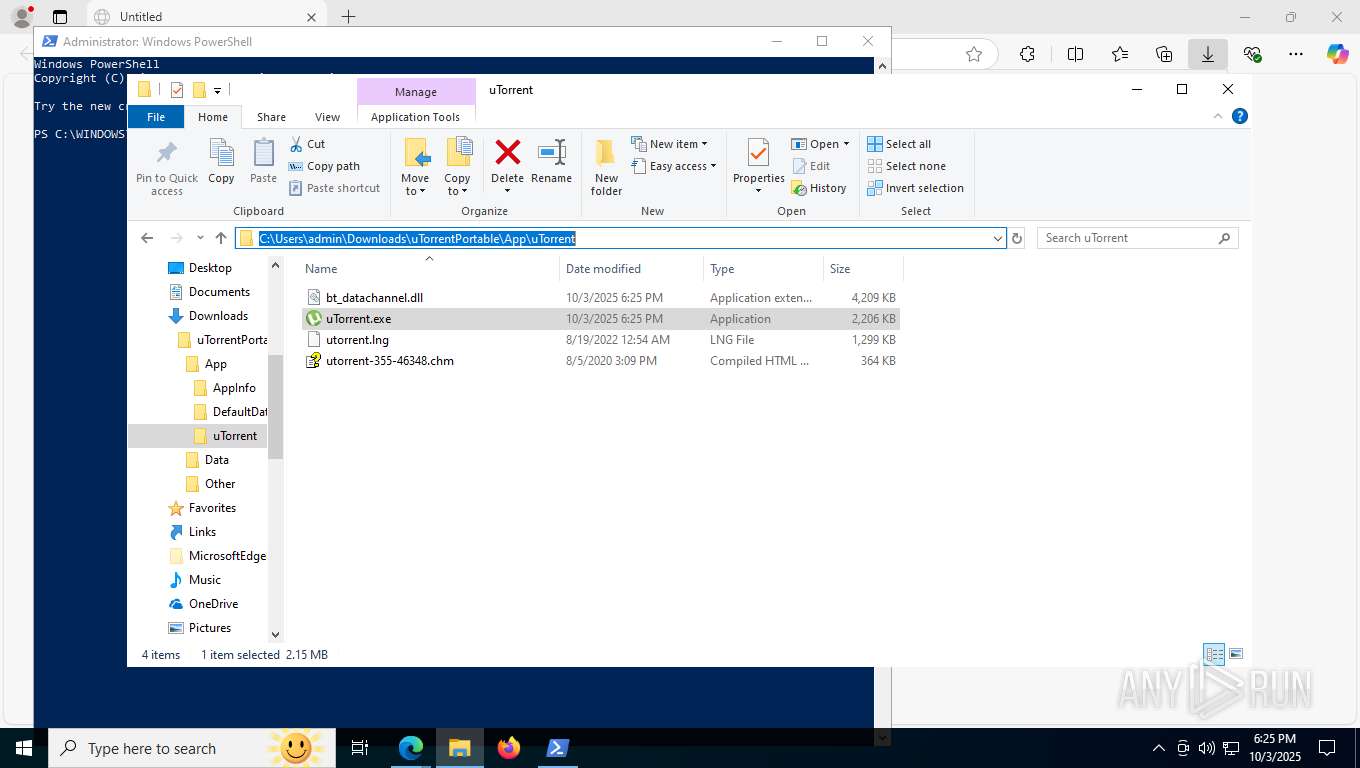Viewport: 1360px width, 768px height.
Task: Click navigation pane scroll down arrow
Action: [x=276, y=634]
